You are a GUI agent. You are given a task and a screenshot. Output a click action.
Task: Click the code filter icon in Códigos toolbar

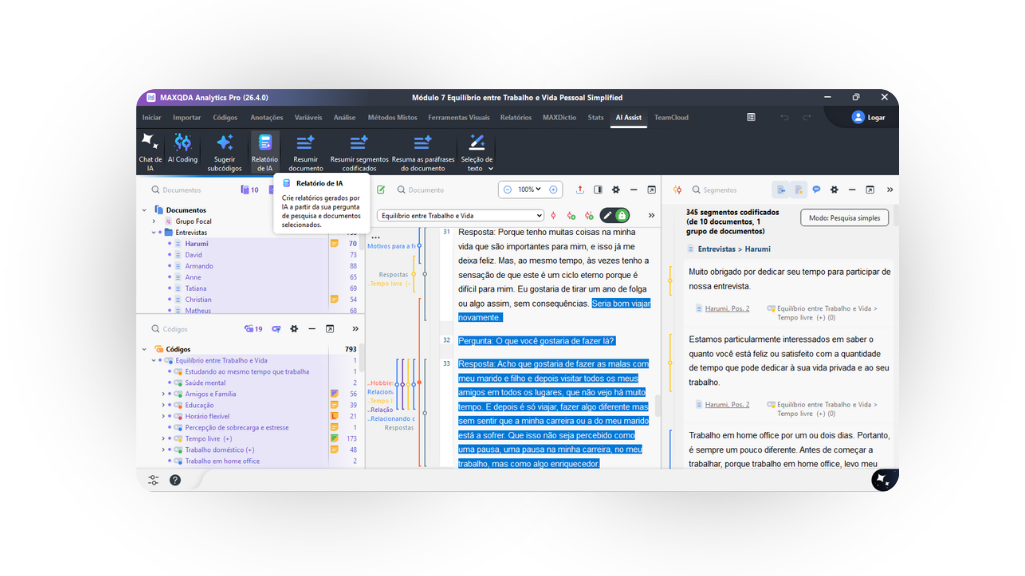[x=277, y=329]
